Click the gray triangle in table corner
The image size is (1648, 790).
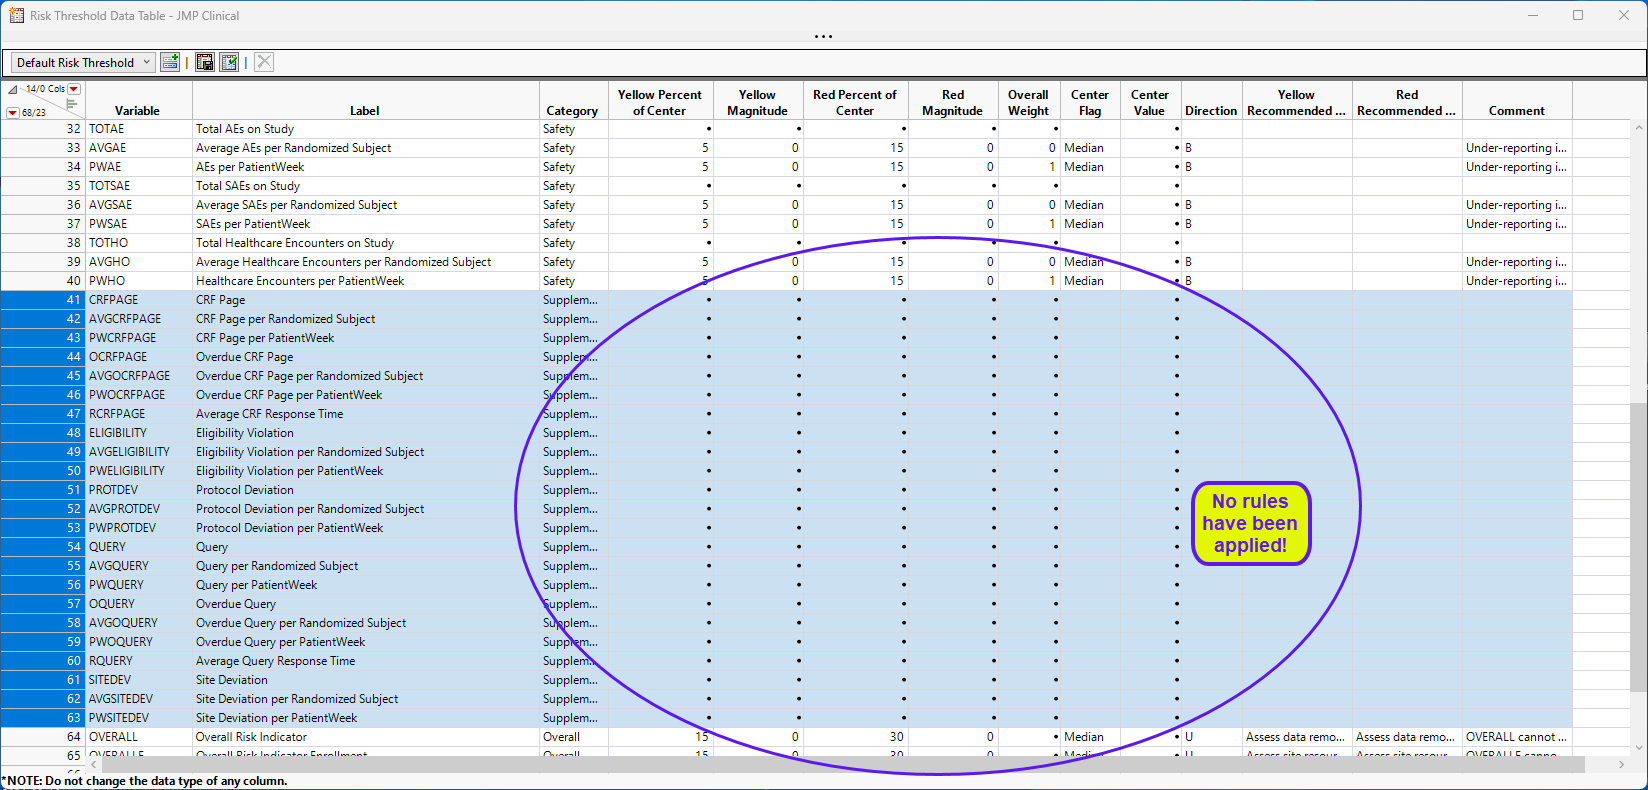pos(12,89)
